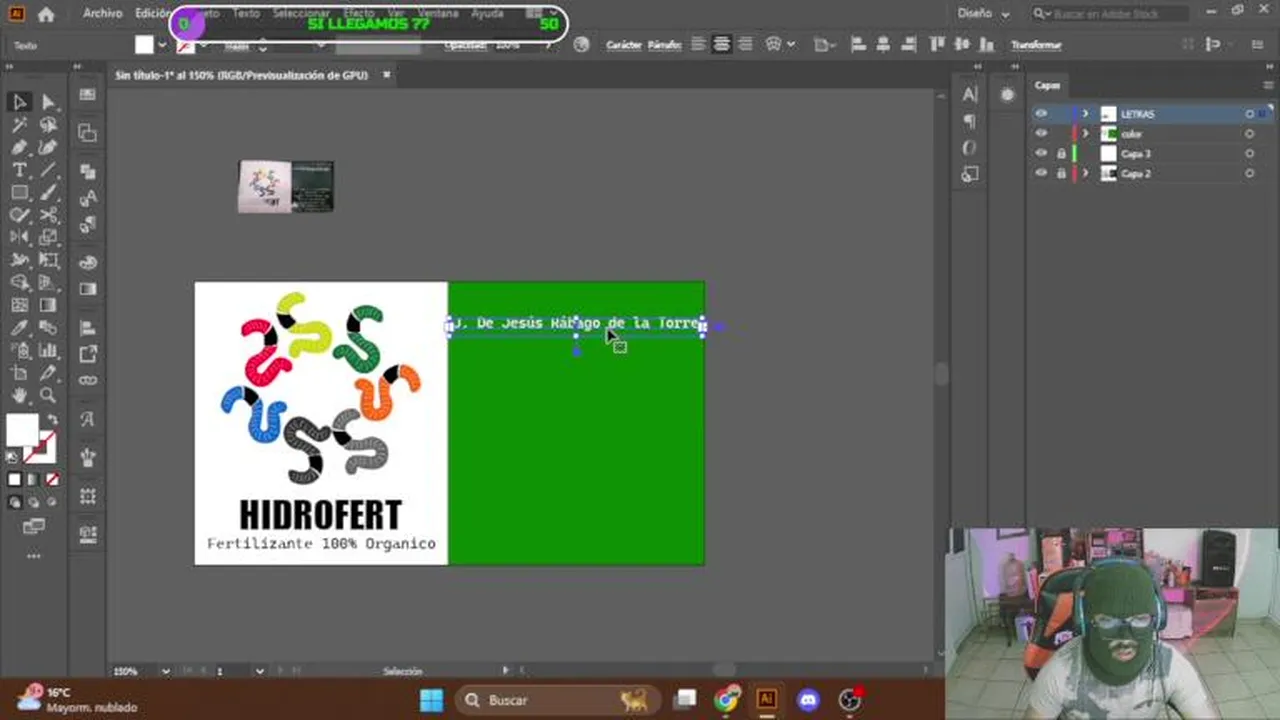Pick the Scissors tool
Image resolution: width=1280 pixels, height=720 pixels.
tap(48, 215)
